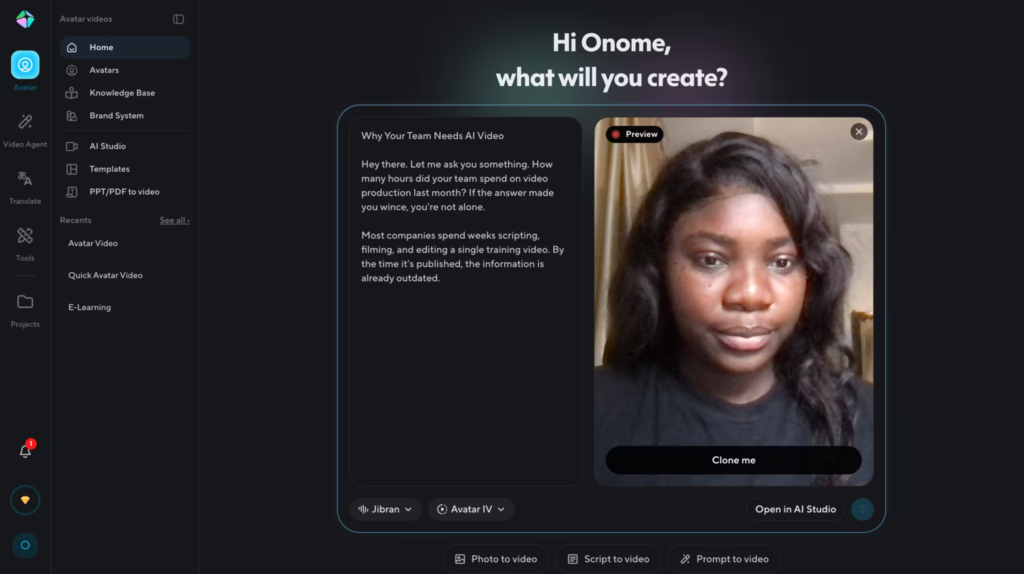Collapse the sidebar panel
This screenshot has height=574, width=1024.
178,20
